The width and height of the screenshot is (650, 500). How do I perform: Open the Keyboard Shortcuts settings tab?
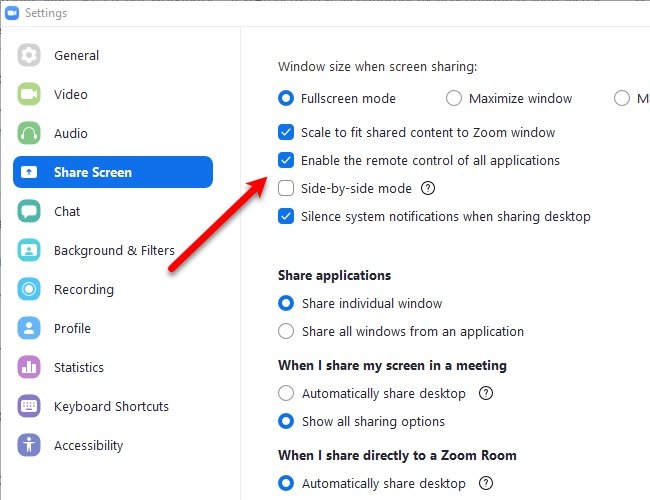(111, 407)
